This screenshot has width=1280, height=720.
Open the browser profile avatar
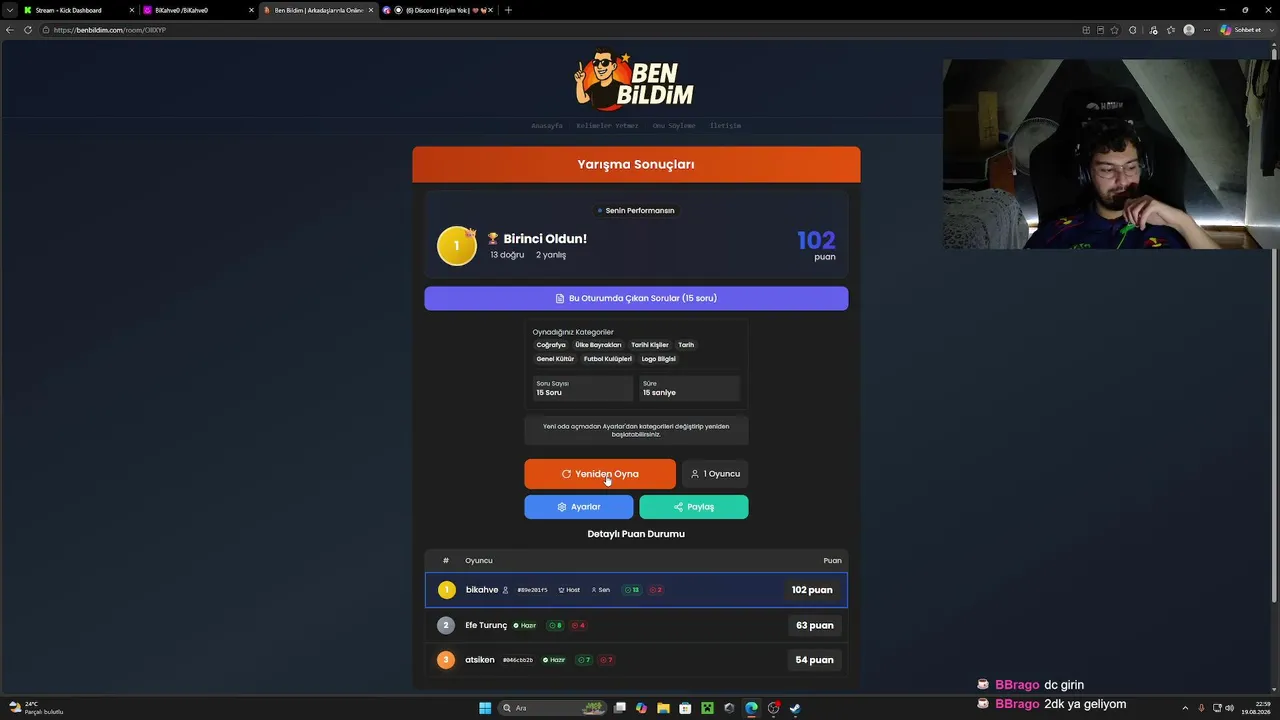[x=1189, y=30]
